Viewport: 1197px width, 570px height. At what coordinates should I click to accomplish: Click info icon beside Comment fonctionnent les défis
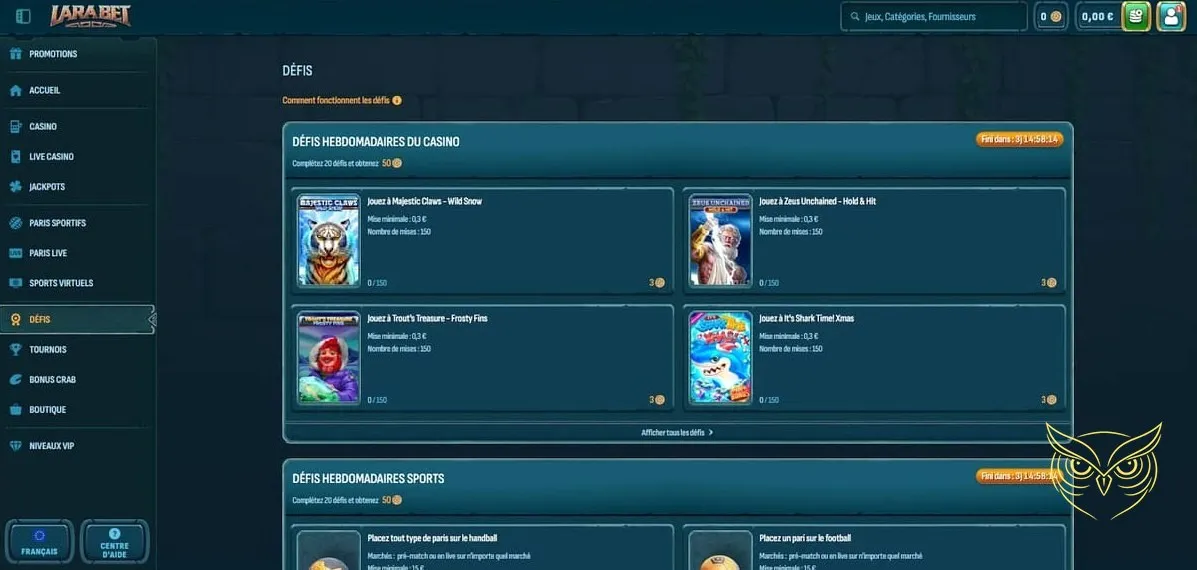point(397,100)
